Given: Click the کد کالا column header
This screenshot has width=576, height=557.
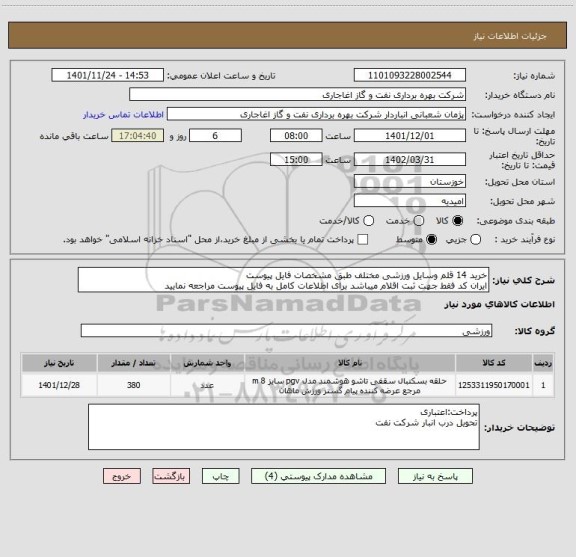Looking at the screenshot, I should coord(494,363).
